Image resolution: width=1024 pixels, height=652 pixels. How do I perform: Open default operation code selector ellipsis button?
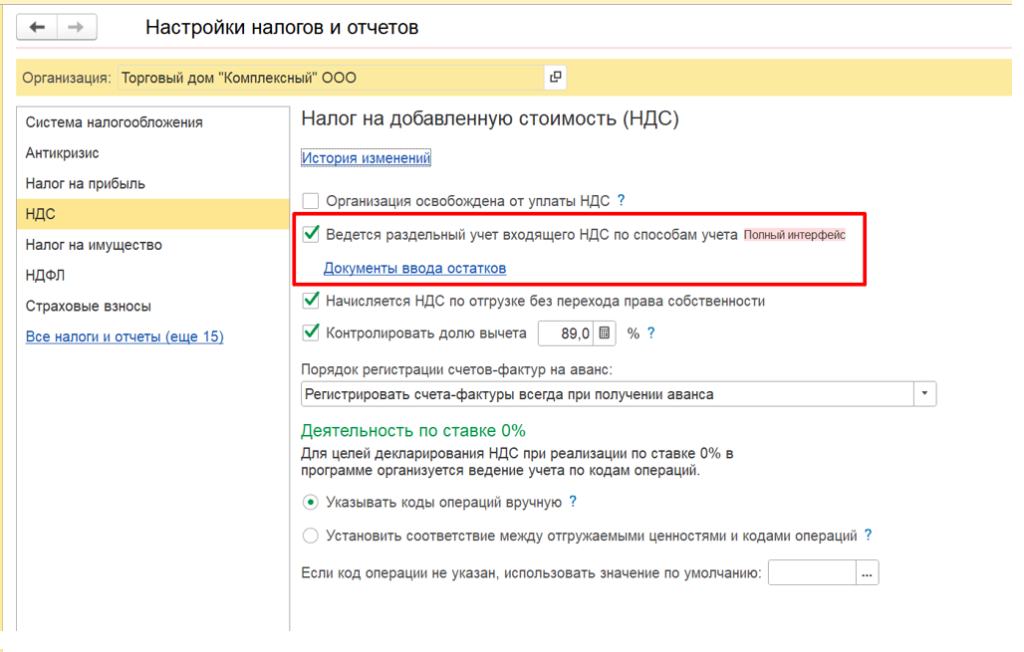coord(867,573)
